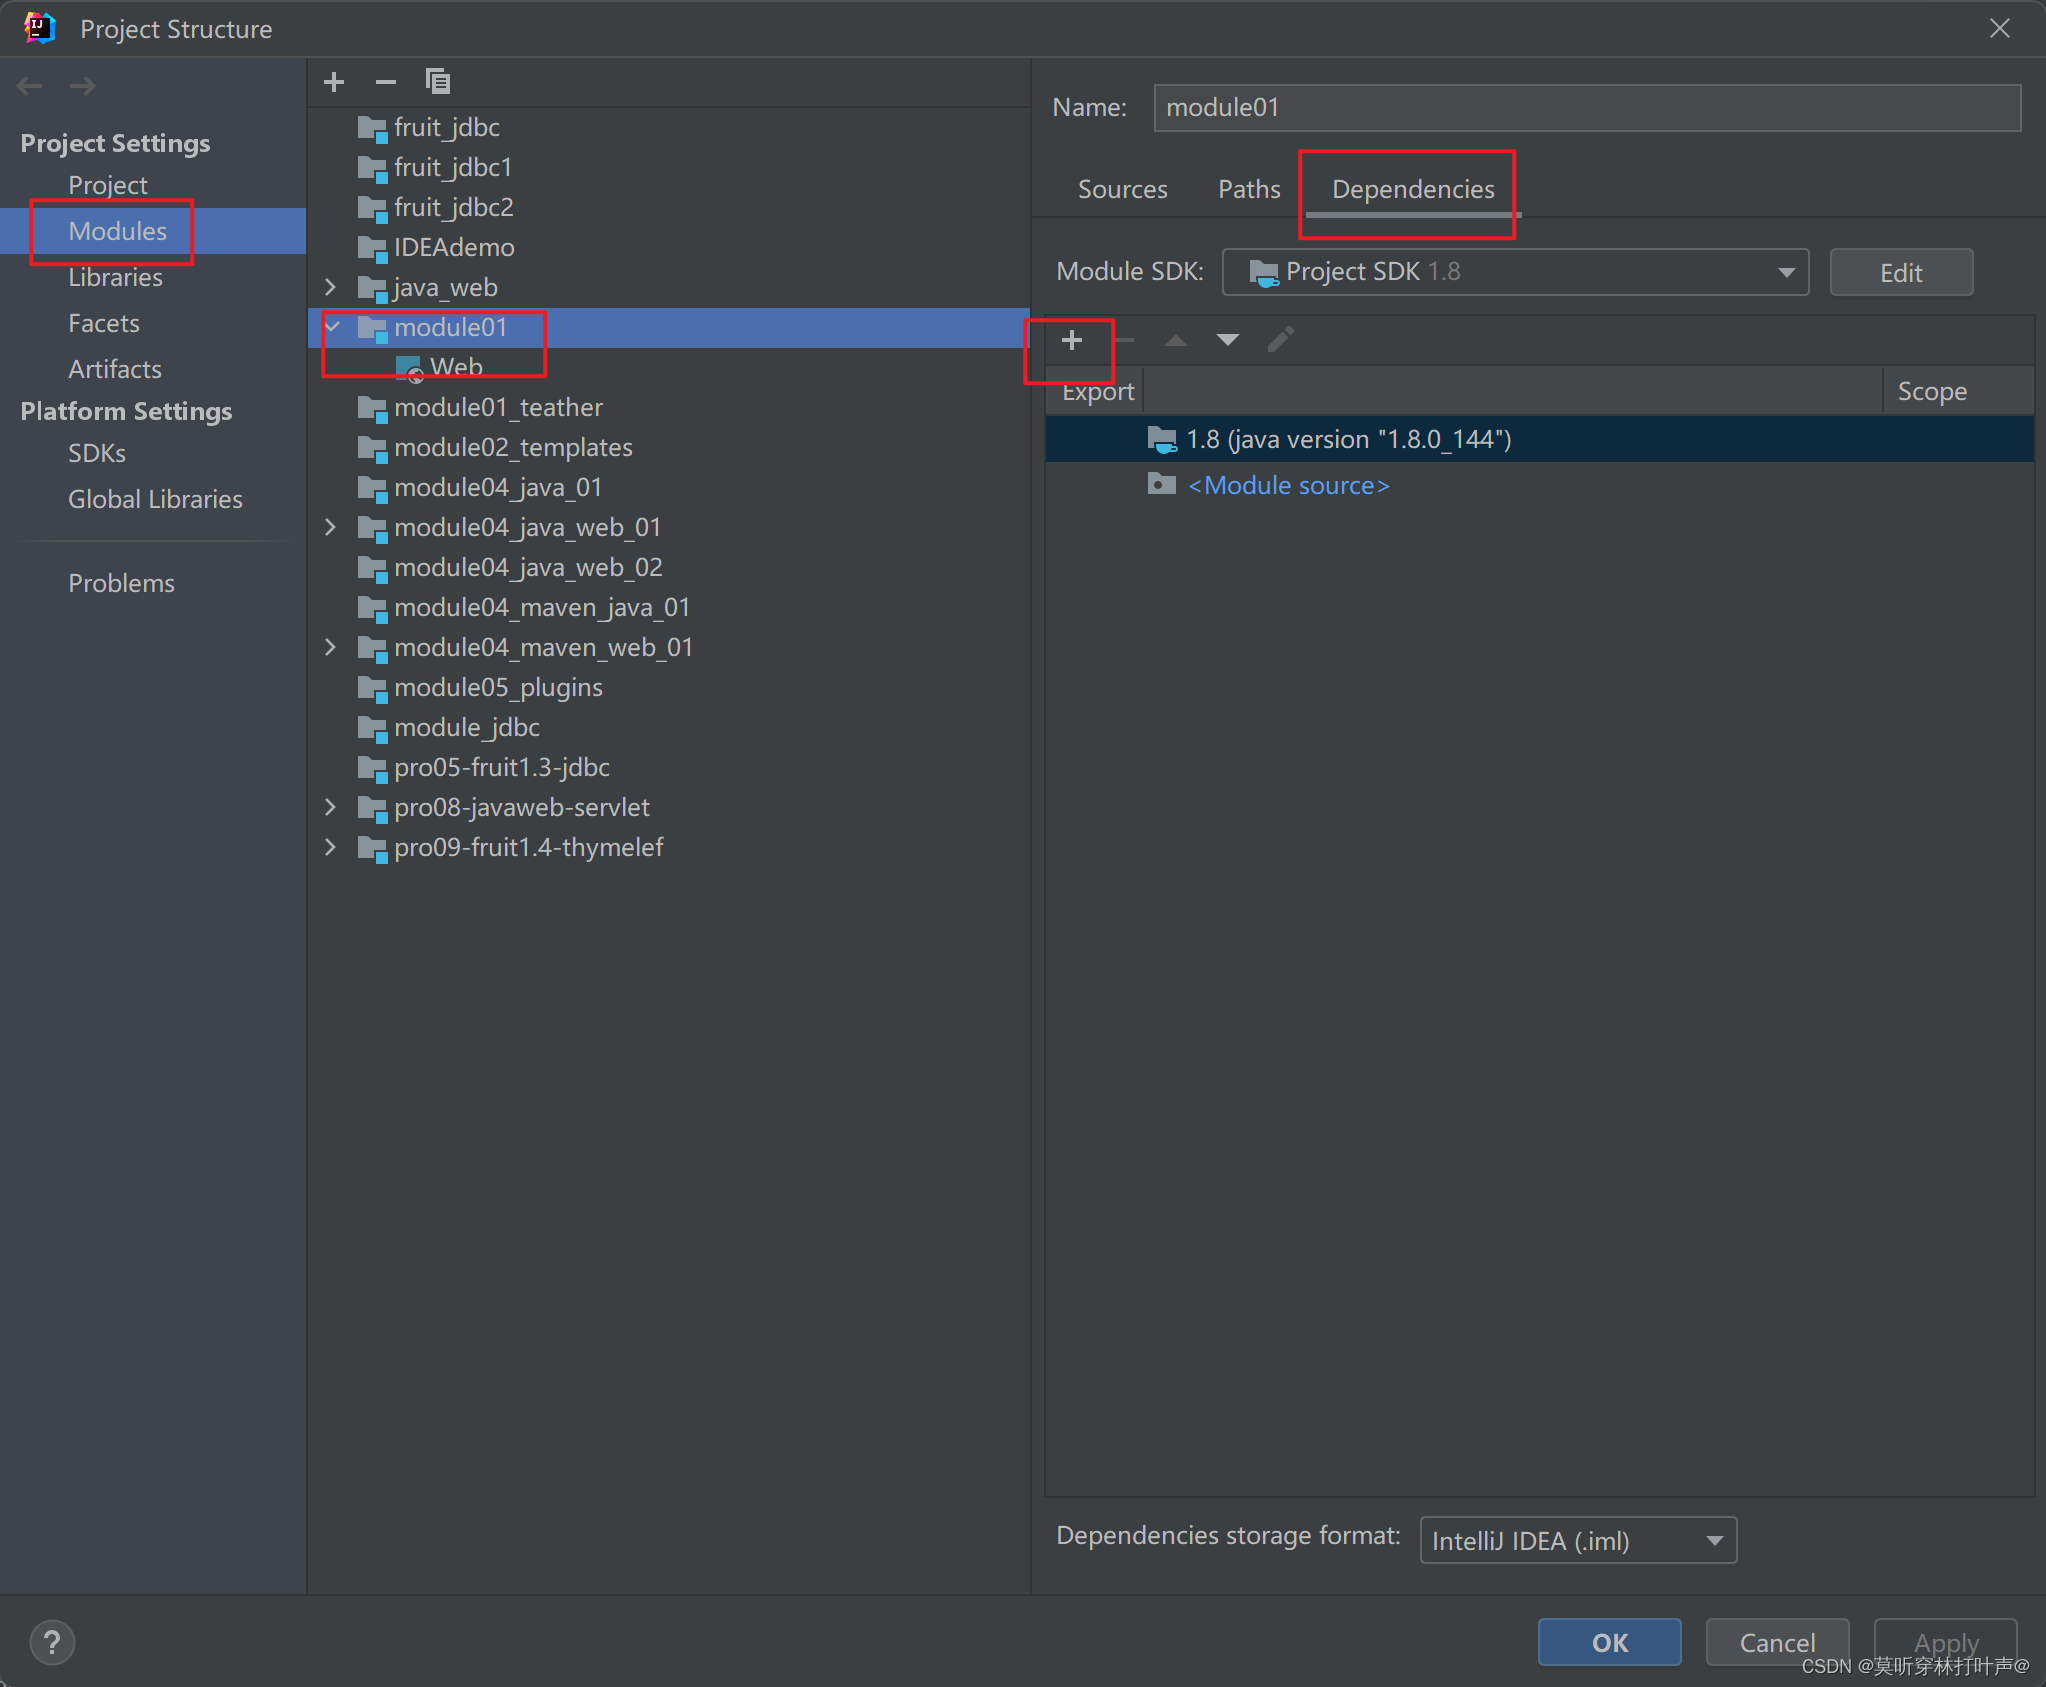Select the 1.8 java version dependency row
This screenshot has width=2046, height=1687.
(1540, 439)
